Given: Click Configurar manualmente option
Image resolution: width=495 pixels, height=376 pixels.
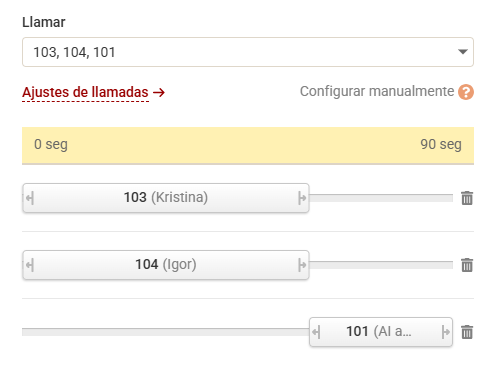Looking at the screenshot, I should pos(377,91).
